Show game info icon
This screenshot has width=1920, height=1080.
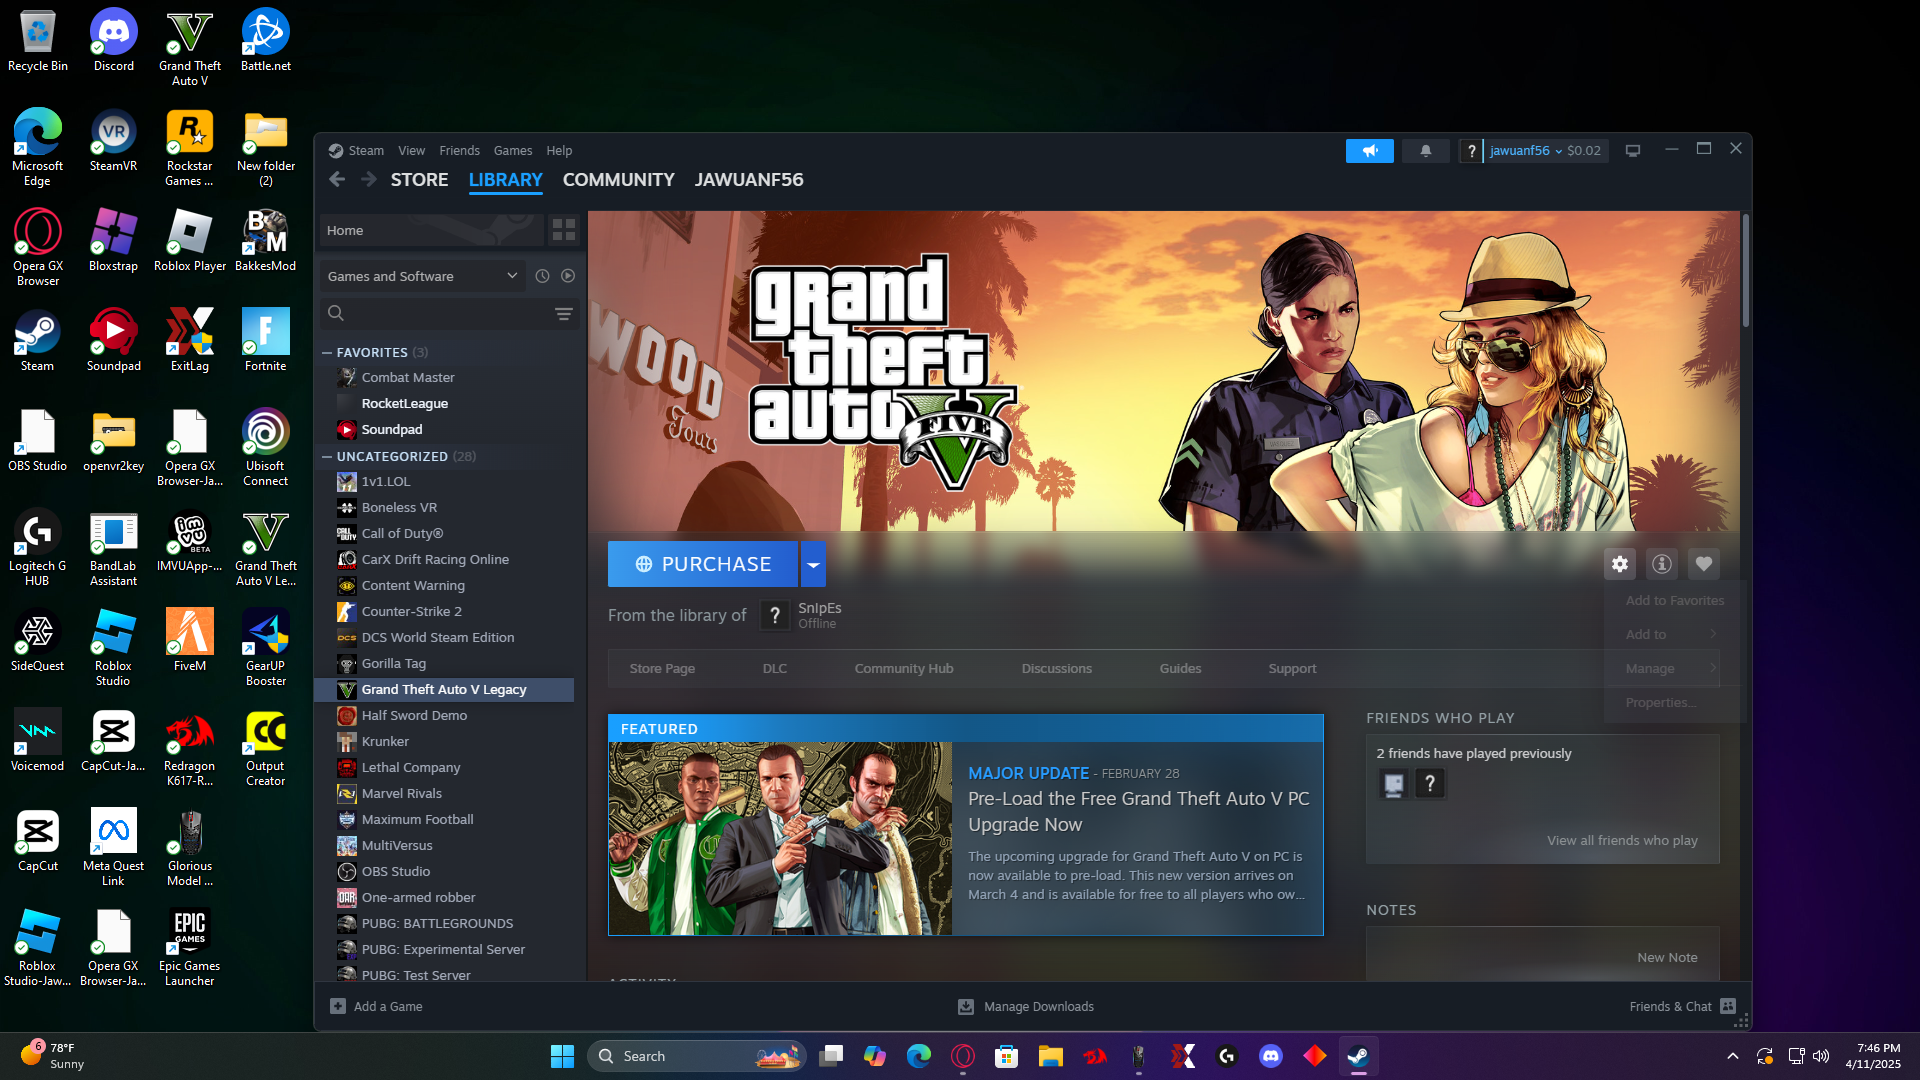click(x=1662, y=564)
